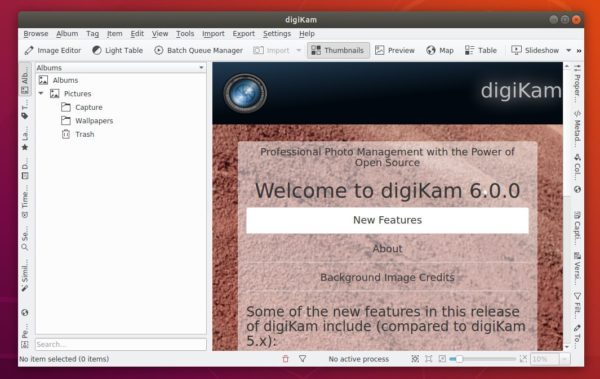600x379 pixels.
Task: Click the welcome page vertical scrollbar
Action: click(567, 207)
